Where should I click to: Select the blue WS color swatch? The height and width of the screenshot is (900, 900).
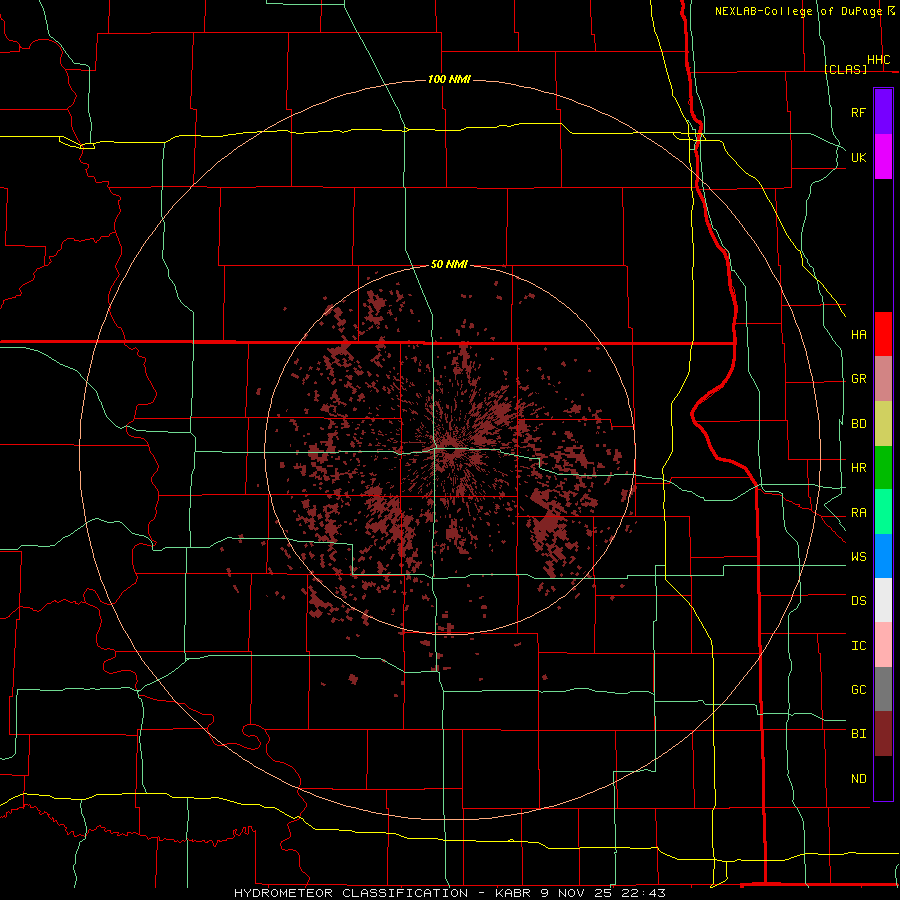coord(883,556)
